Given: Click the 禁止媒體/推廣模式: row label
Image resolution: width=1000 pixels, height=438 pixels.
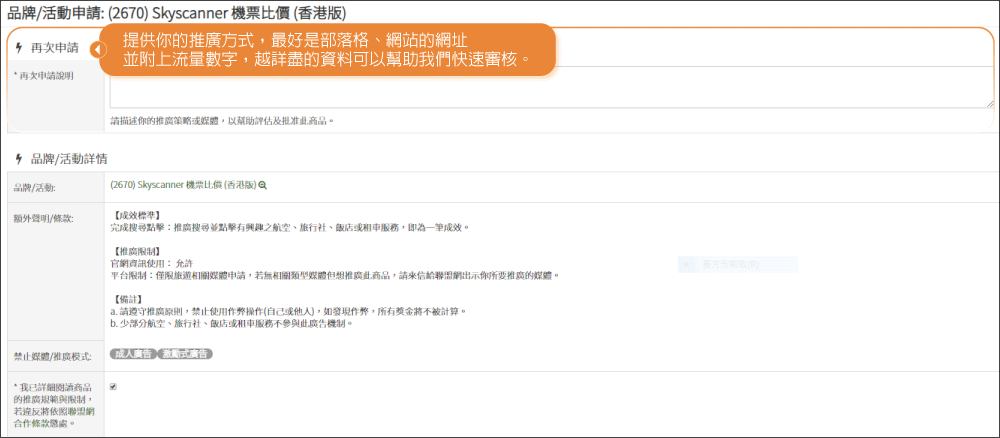Looking at the screenshot, I should click(x=52, y=356).
